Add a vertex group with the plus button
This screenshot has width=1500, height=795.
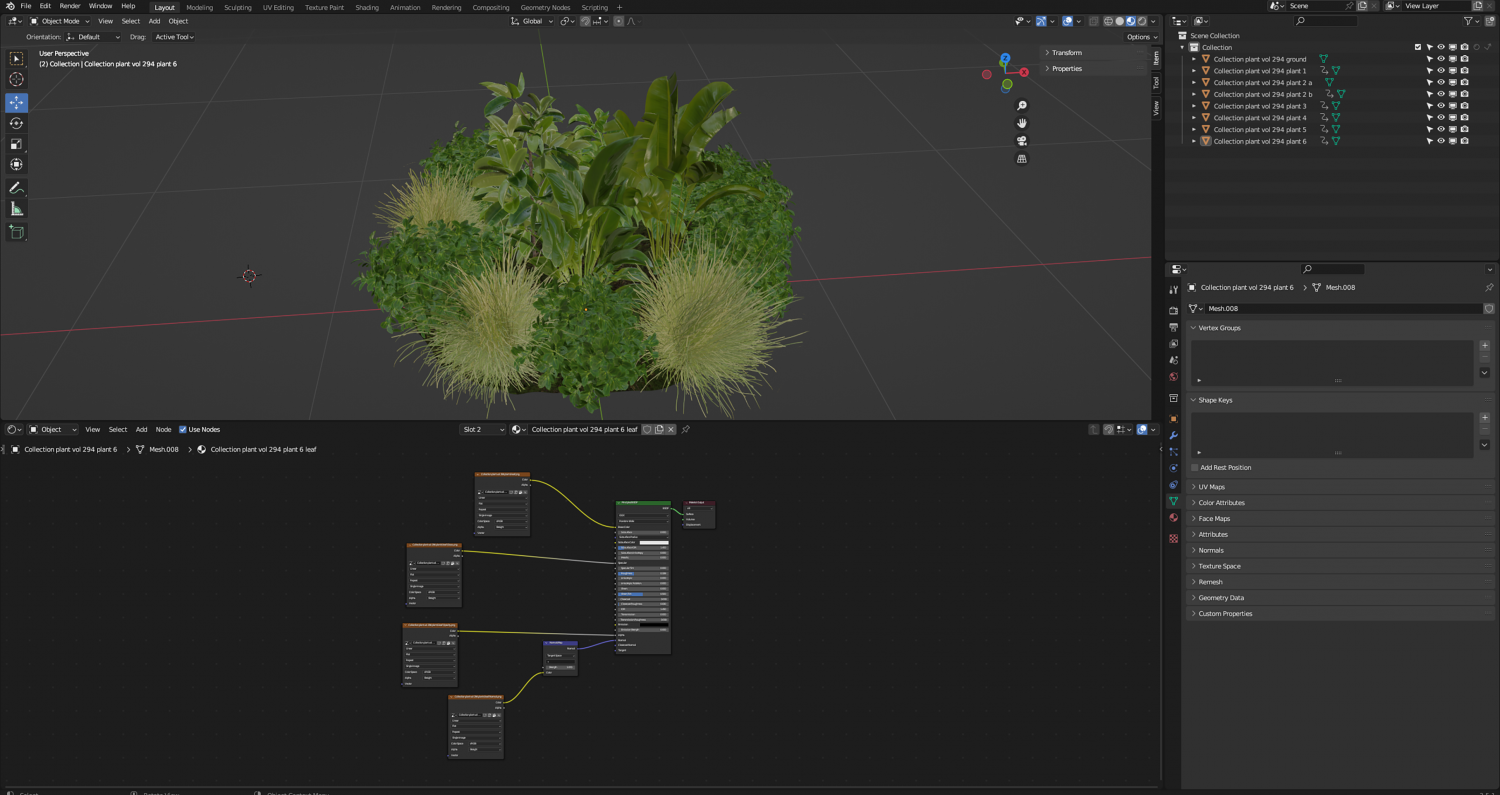pos(1485,346)
